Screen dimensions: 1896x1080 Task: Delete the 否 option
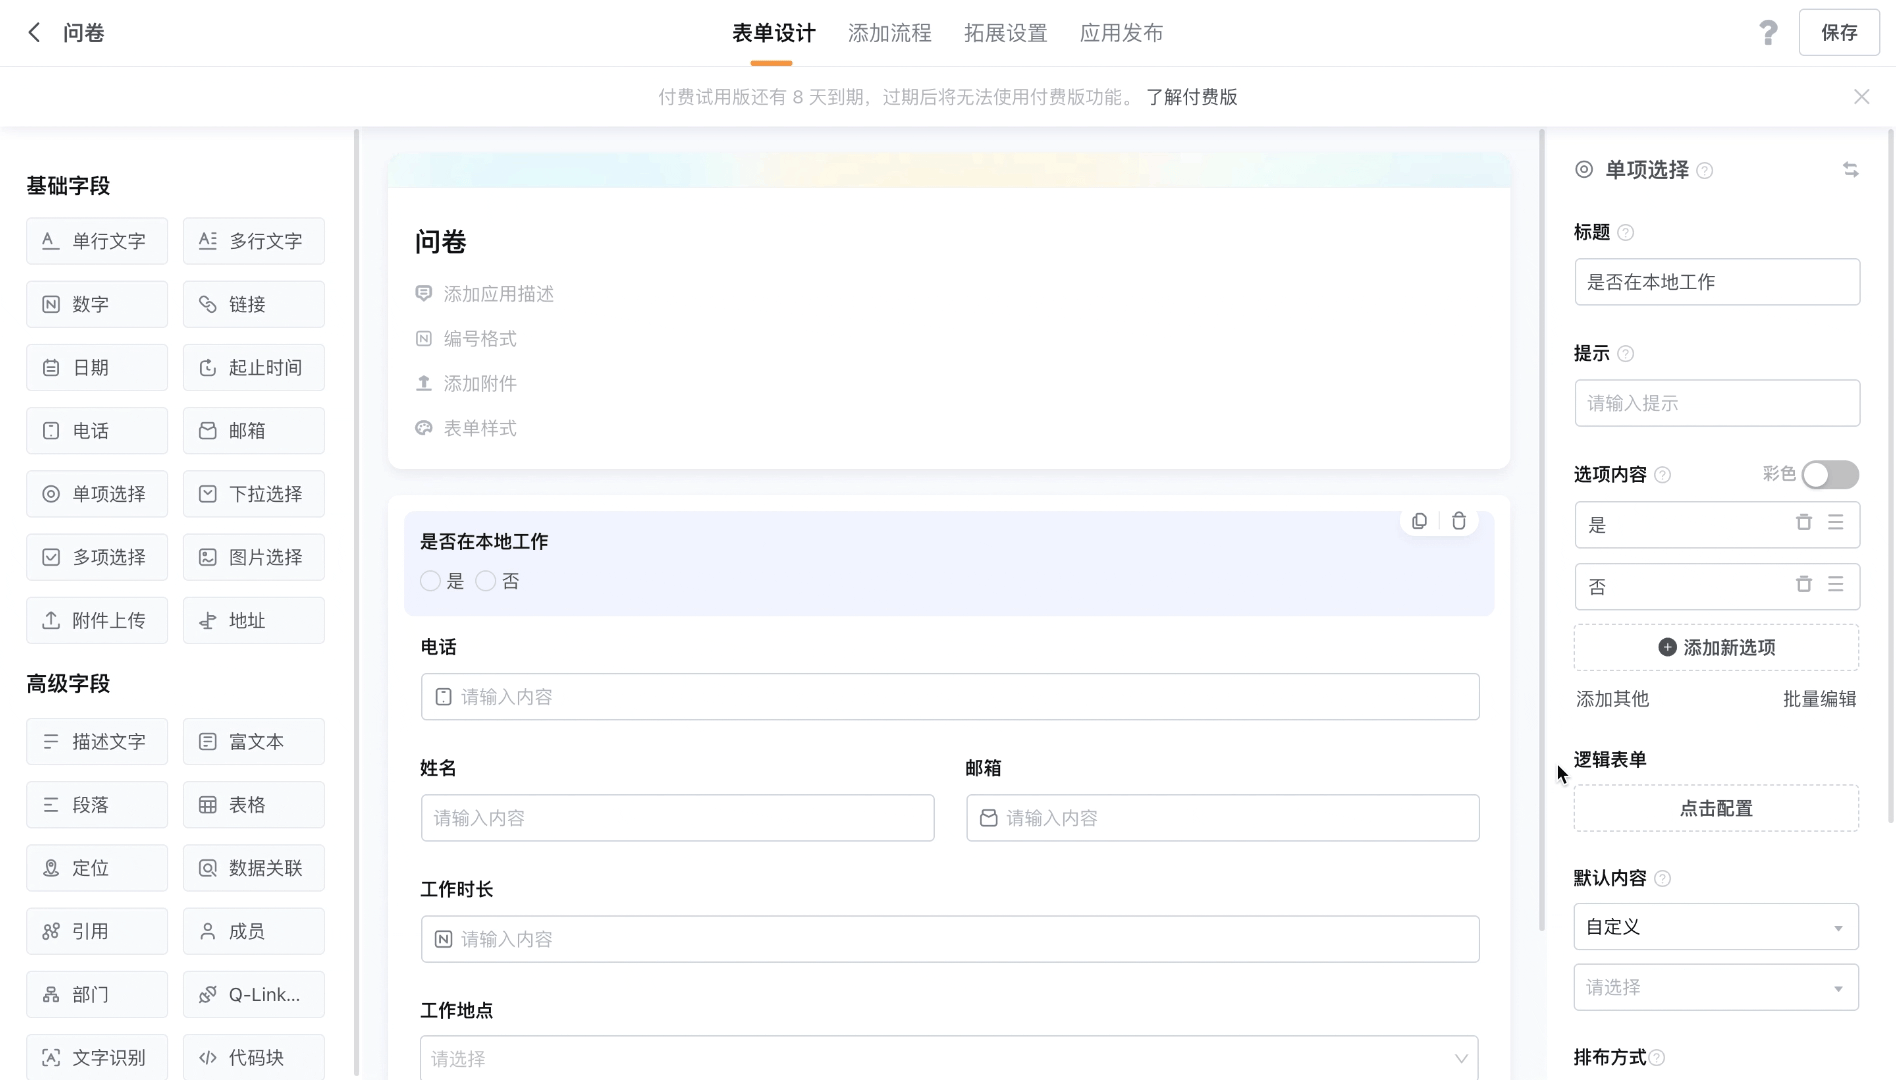tap(1804, 584)
